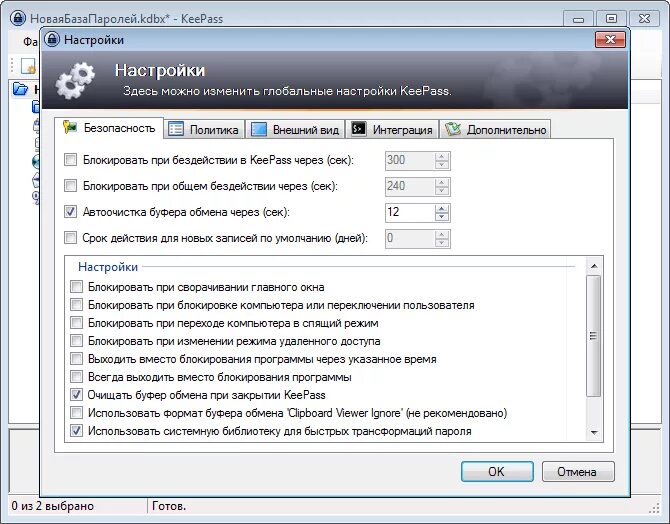Switch to the Политика tab
This screenshot has width=670, height=524.
click(x=204, y=130)
